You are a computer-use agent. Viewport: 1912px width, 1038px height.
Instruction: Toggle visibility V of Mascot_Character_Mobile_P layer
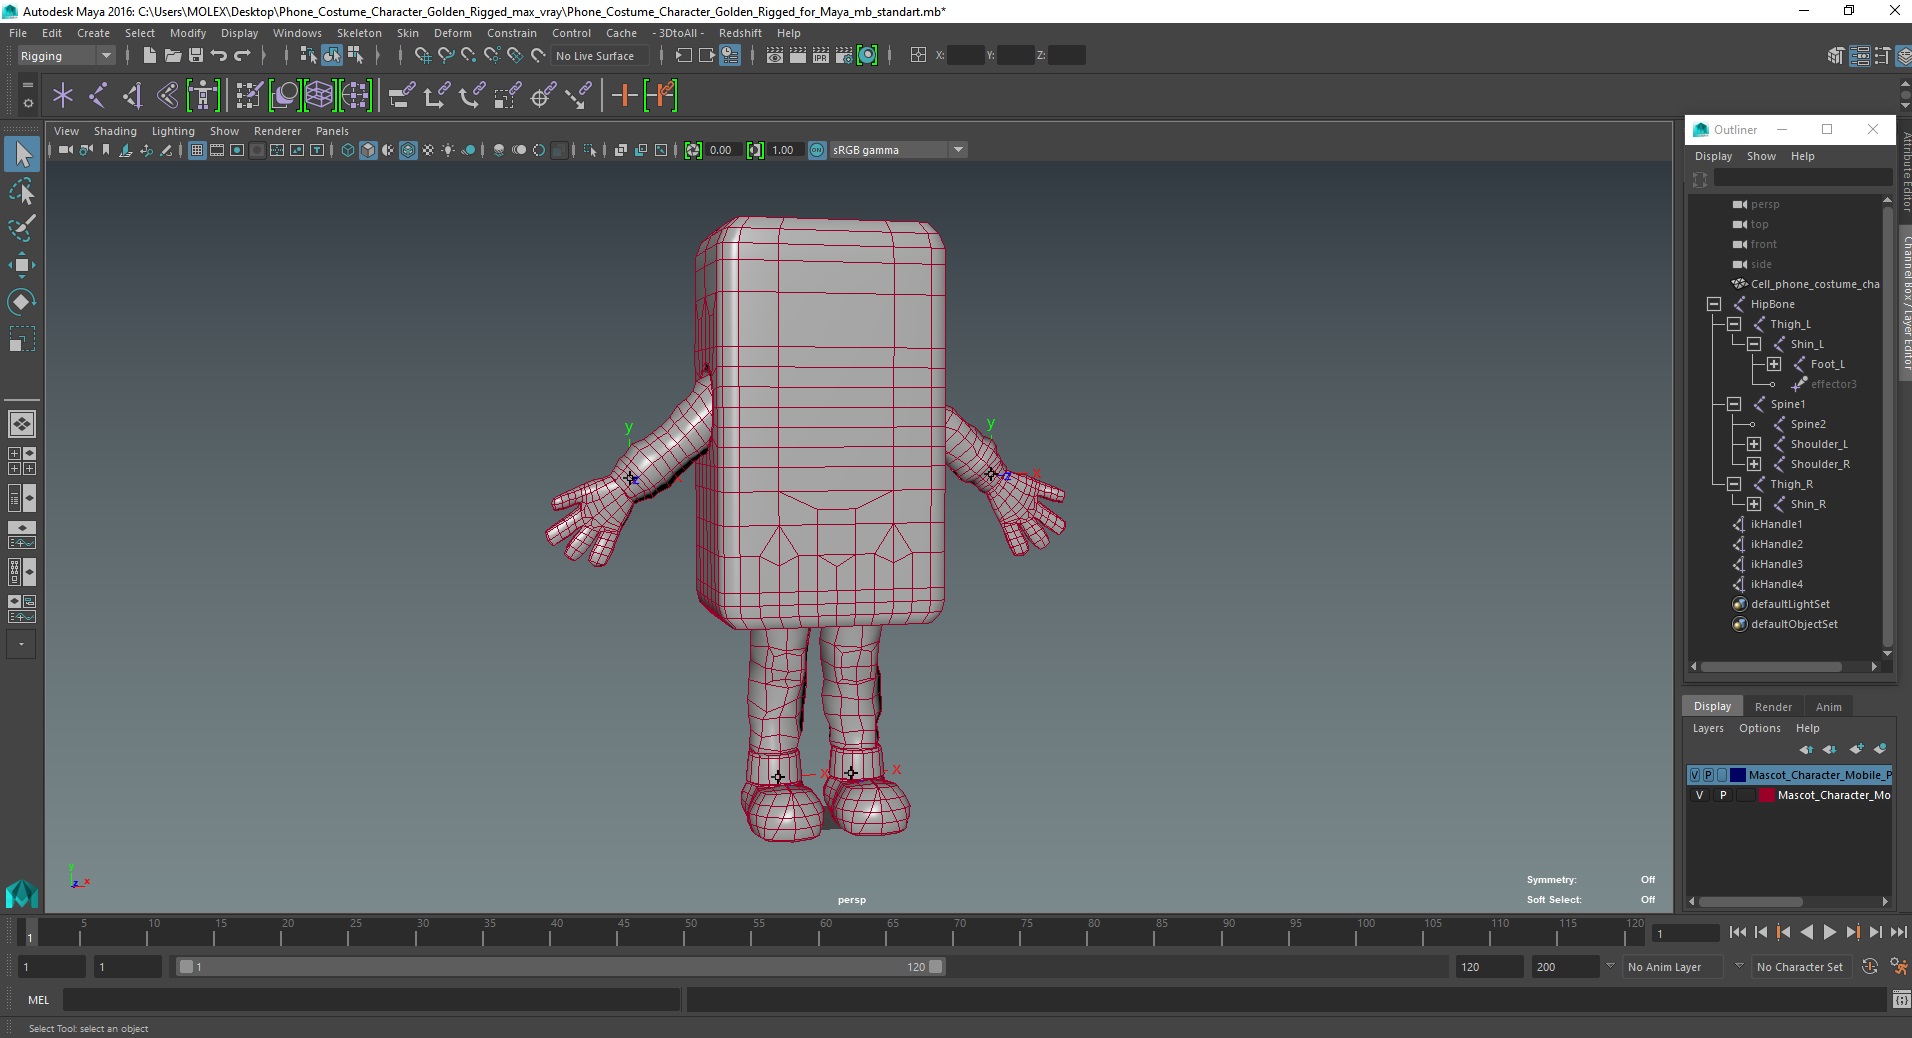tap(1694, 775)
